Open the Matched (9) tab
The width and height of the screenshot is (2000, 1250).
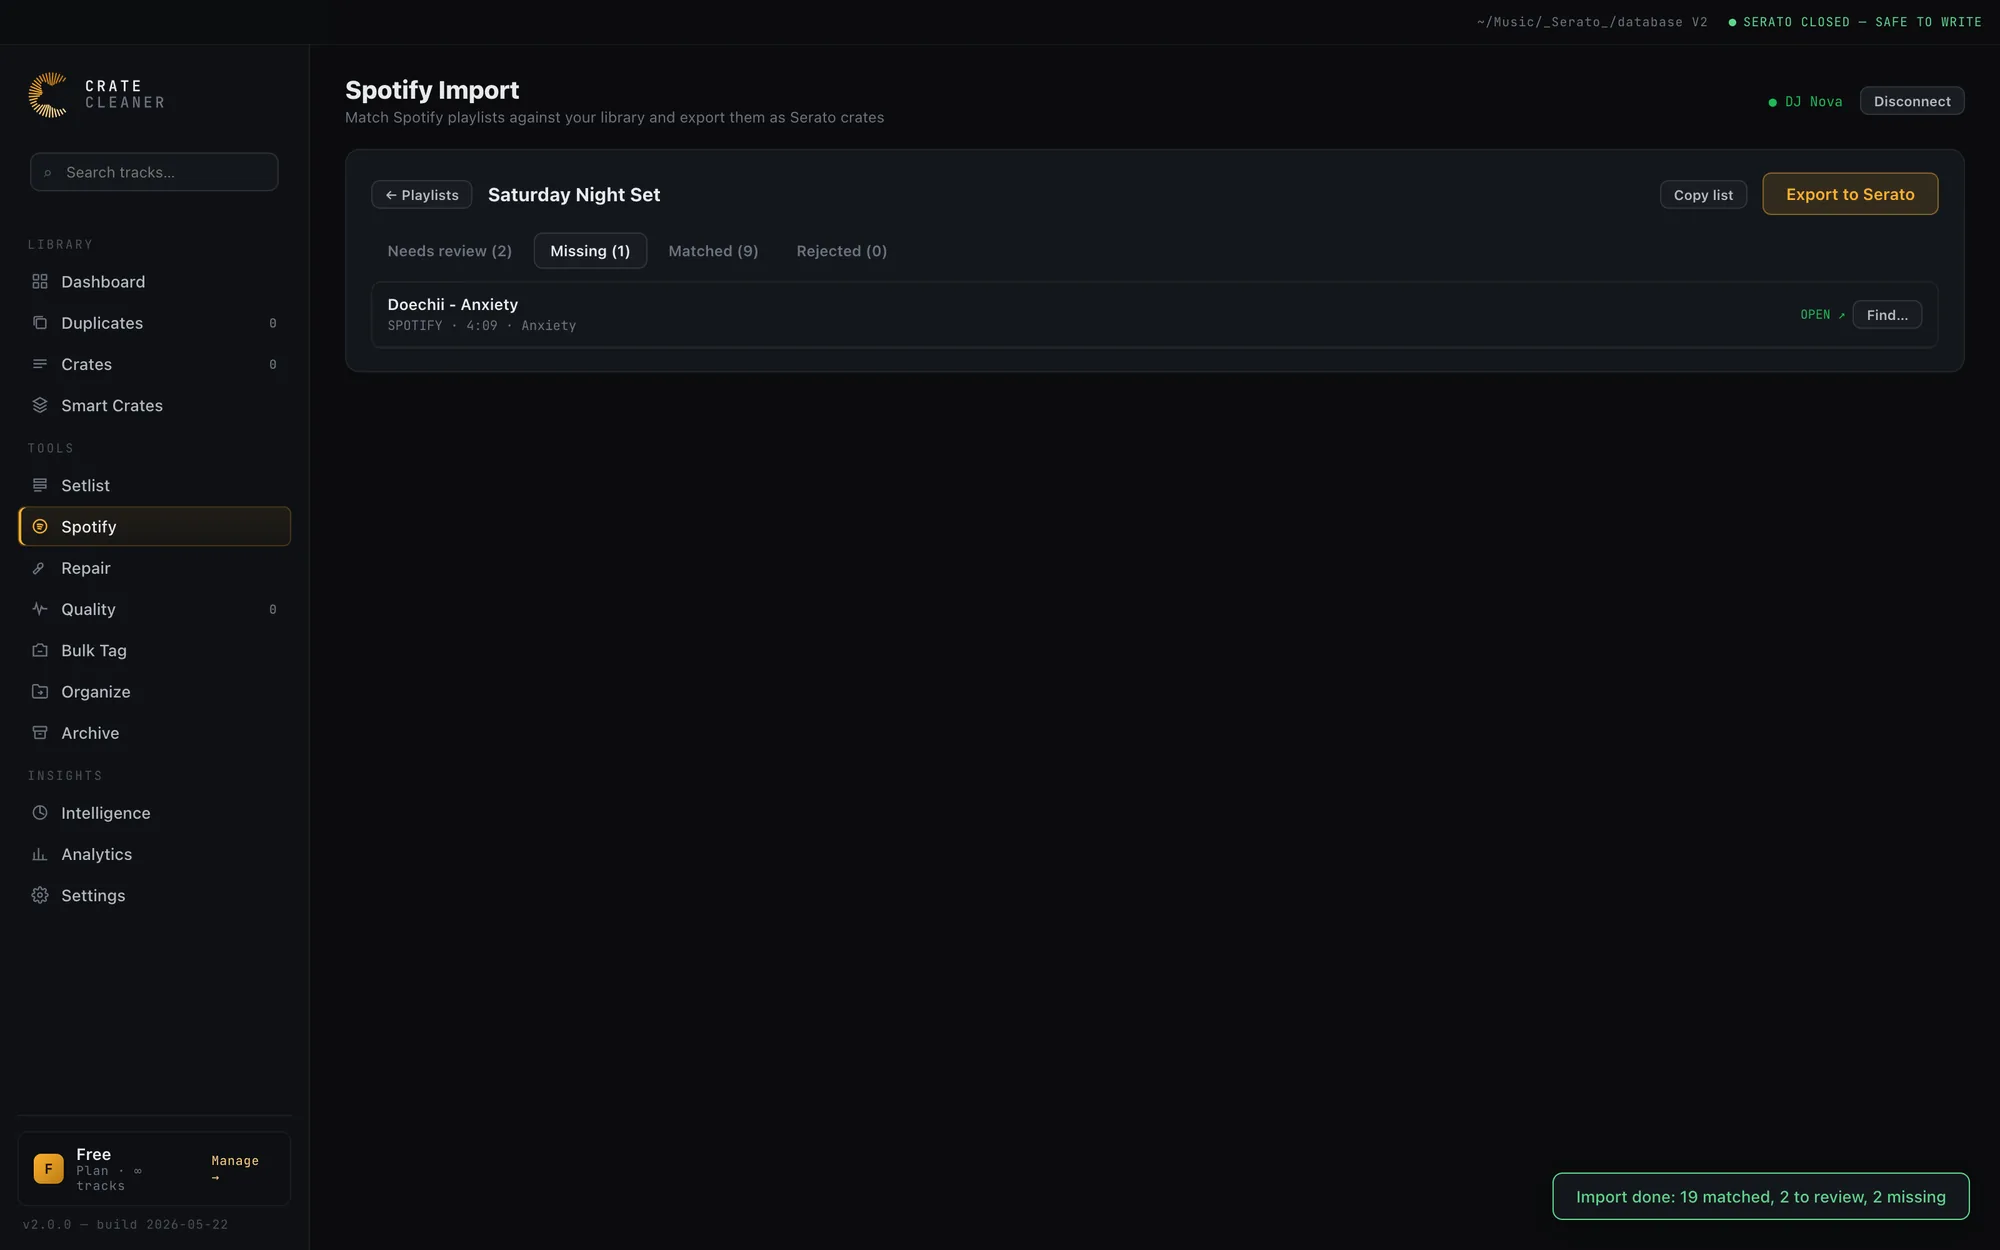[x=713, y=251]
